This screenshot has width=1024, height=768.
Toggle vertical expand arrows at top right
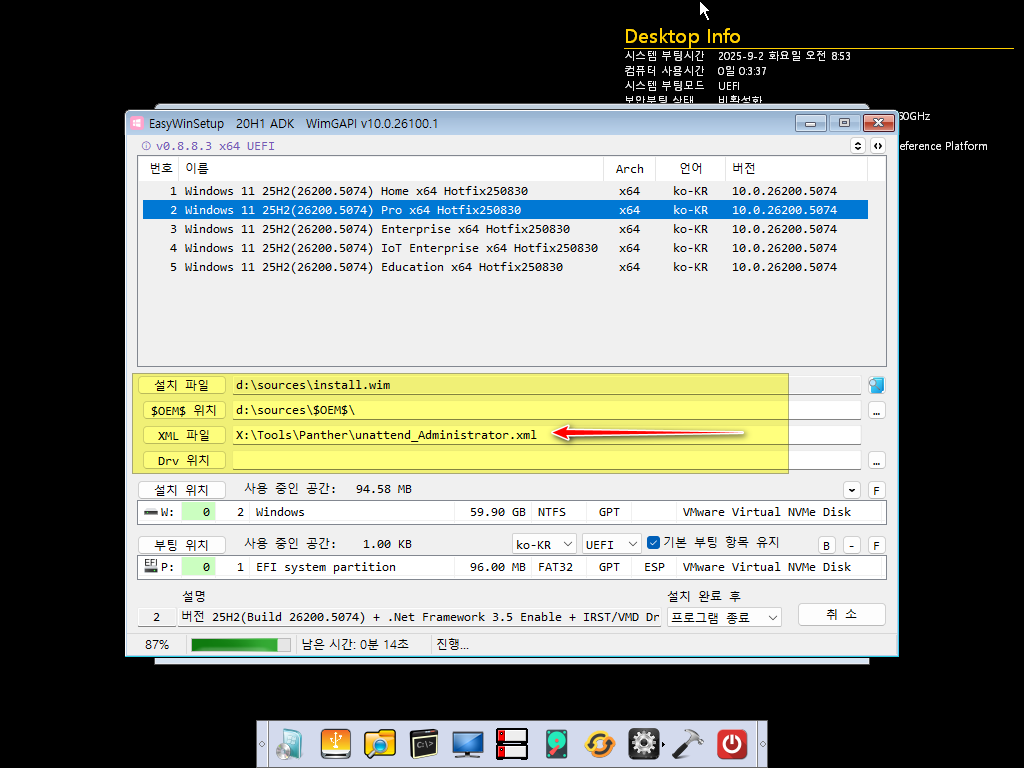click(x=858, y=146)
